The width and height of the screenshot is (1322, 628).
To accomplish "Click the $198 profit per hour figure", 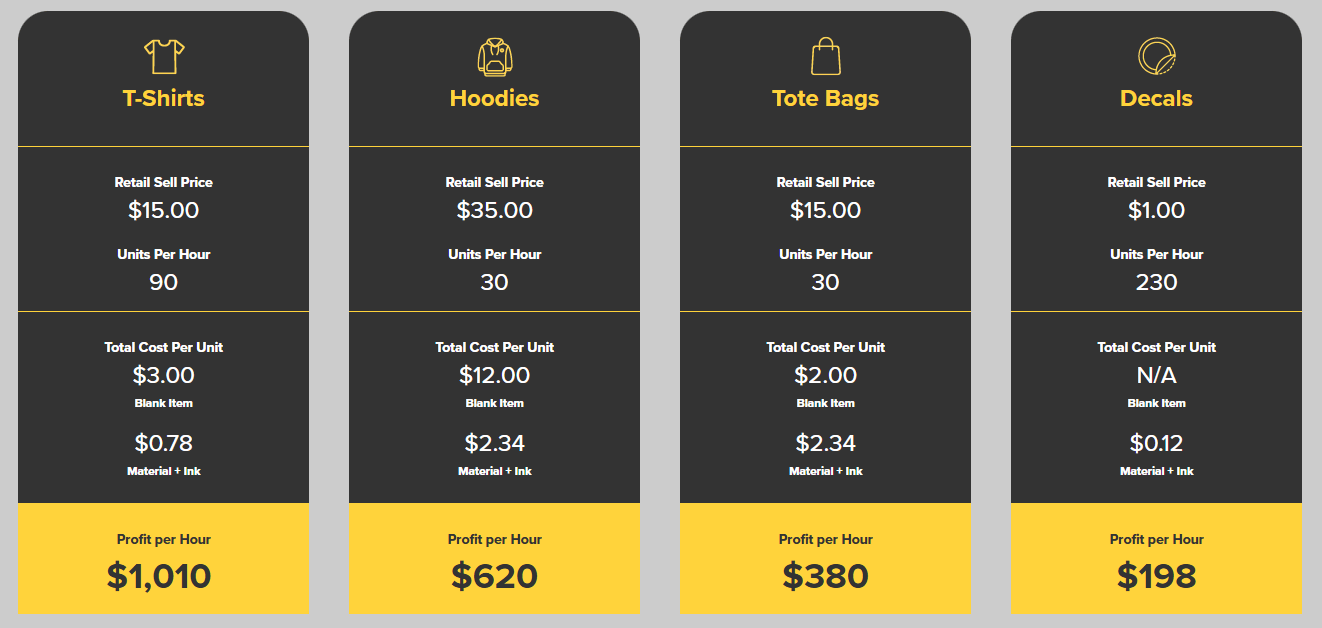I will click(x=1157, y=576).
